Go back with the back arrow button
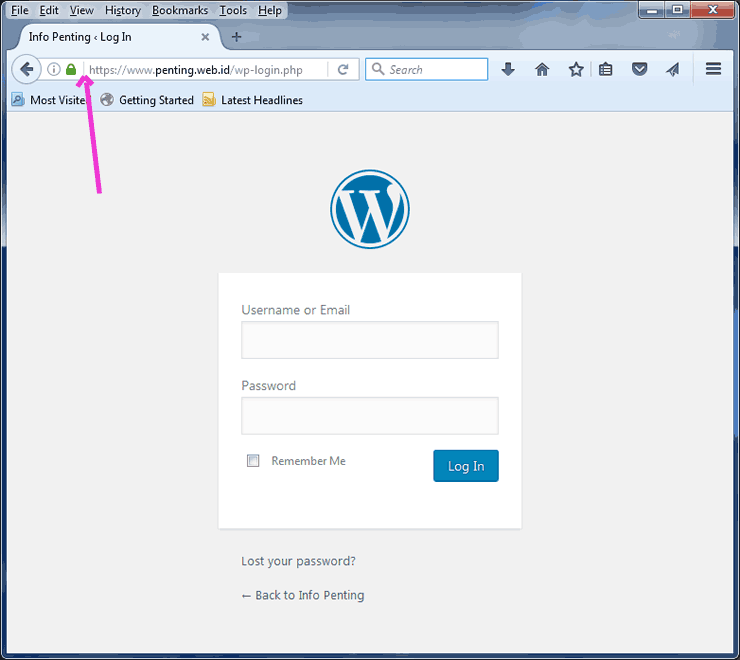Image resolution: width=740 pixels, height=660 pixels. click(x=26, y=69)
